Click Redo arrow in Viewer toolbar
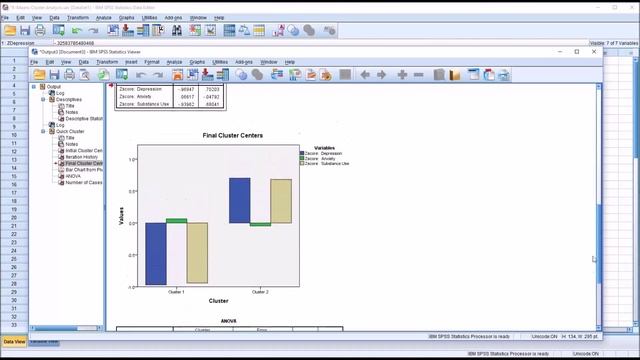This screenshot has width=640, height=360. 158,75
